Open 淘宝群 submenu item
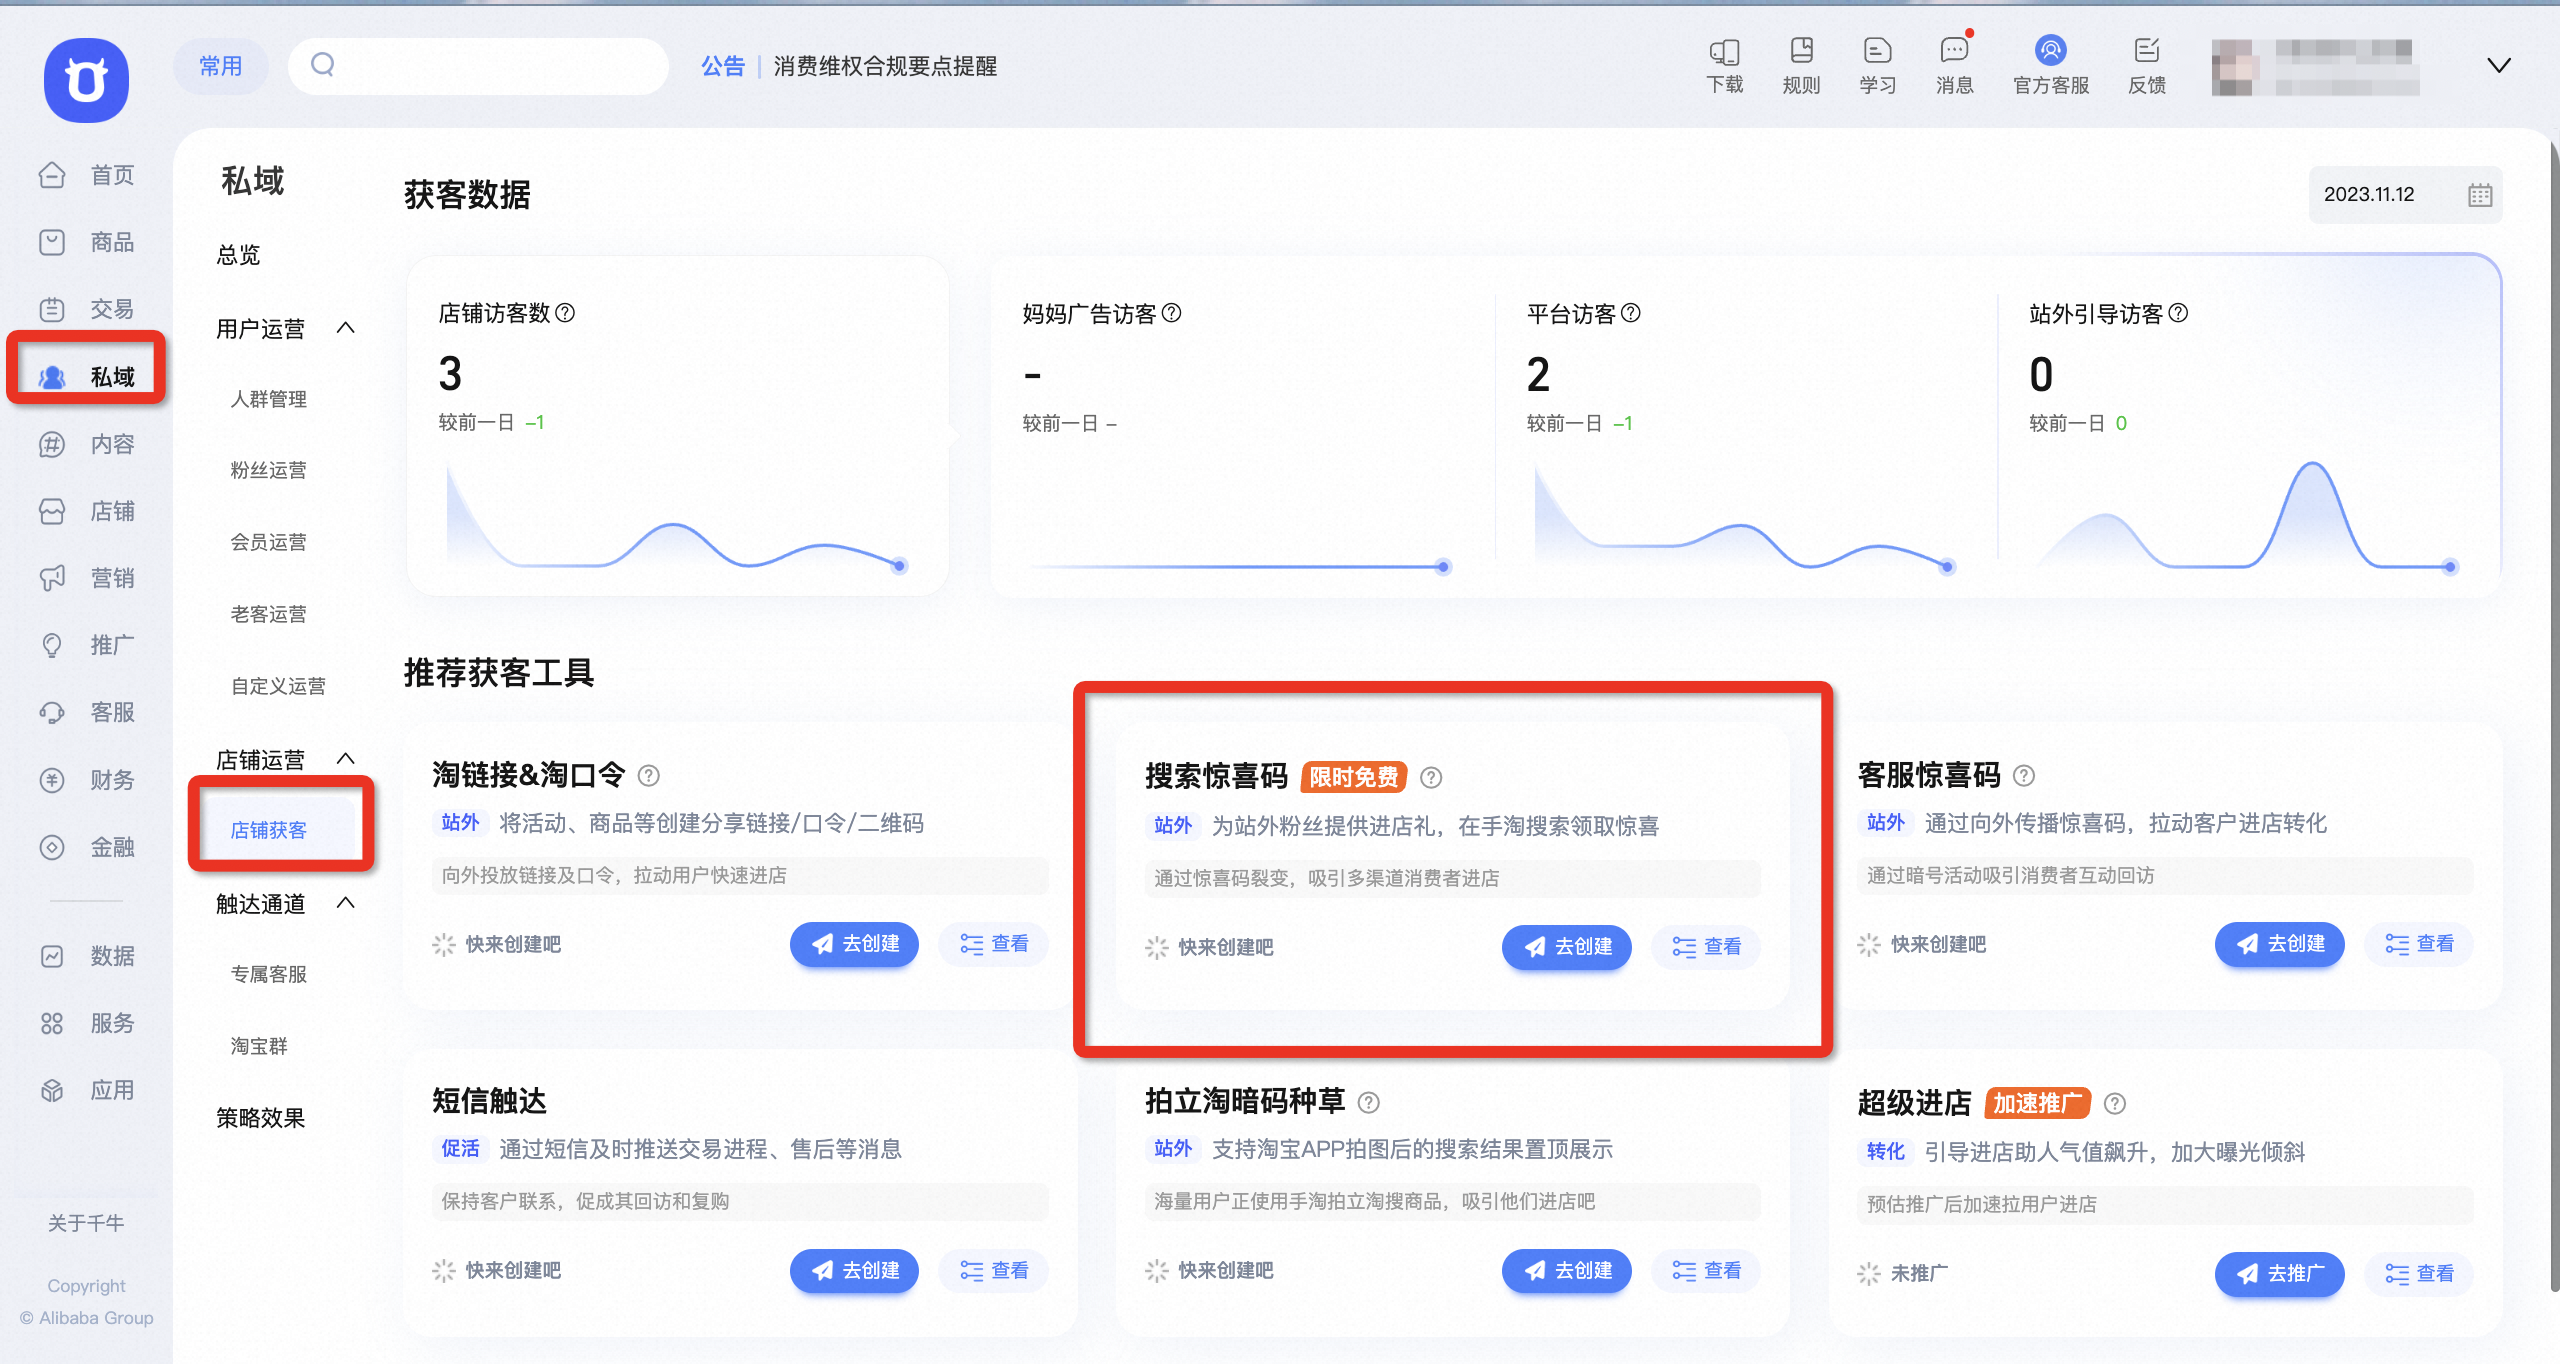Screen dimensions: 2560x1364 (x=259, y=1046)
